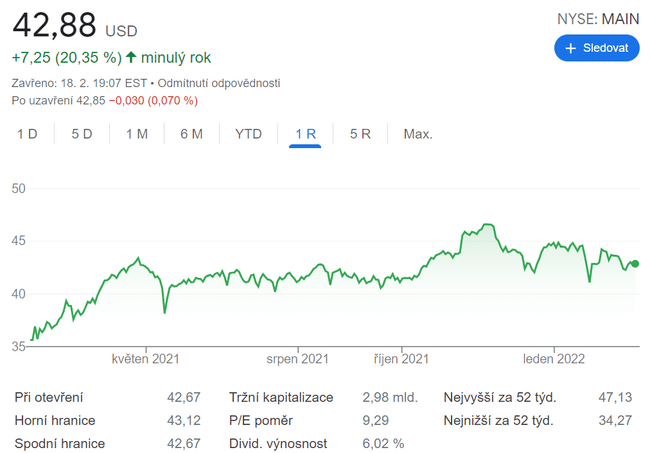Viewport: 650px width, 453px height.
Task: Open the 1 M chart range
Action: pos(137,134)
